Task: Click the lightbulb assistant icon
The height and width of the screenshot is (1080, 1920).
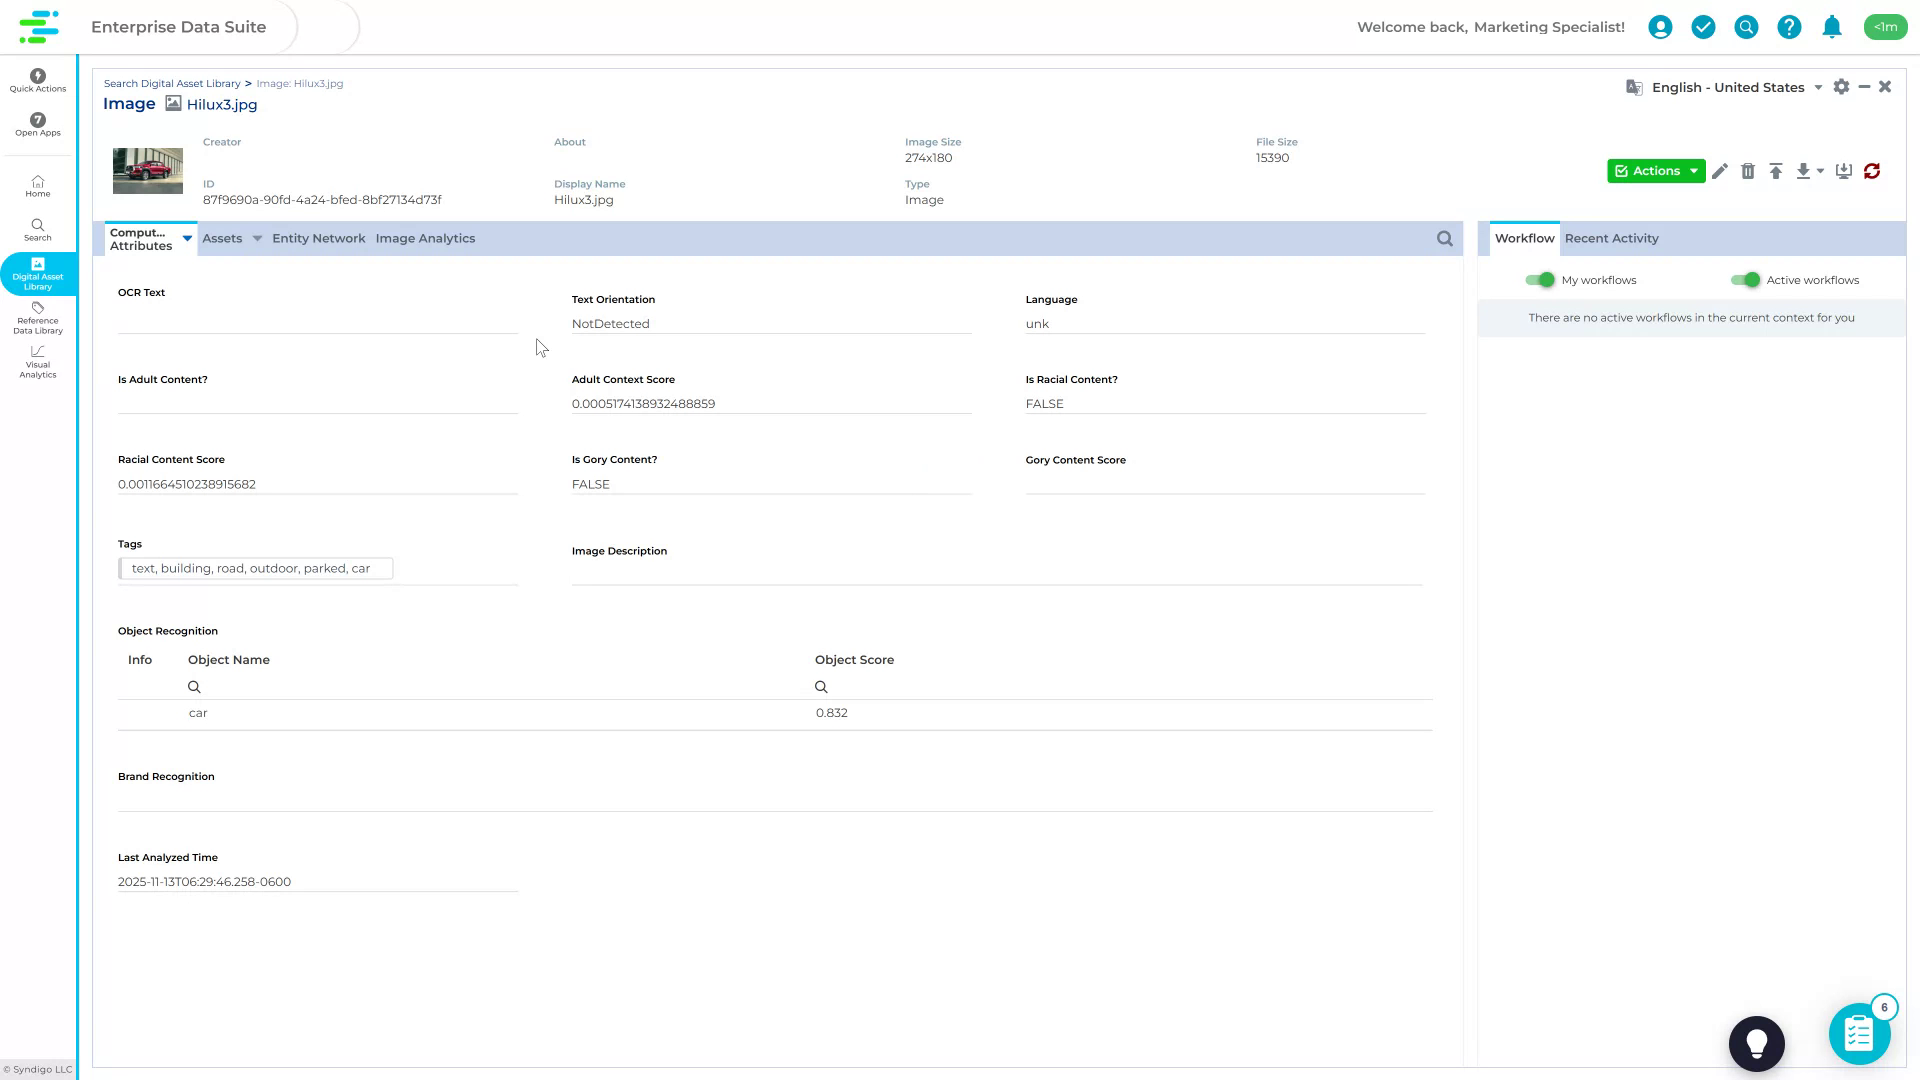Action: (1757, 1043)
